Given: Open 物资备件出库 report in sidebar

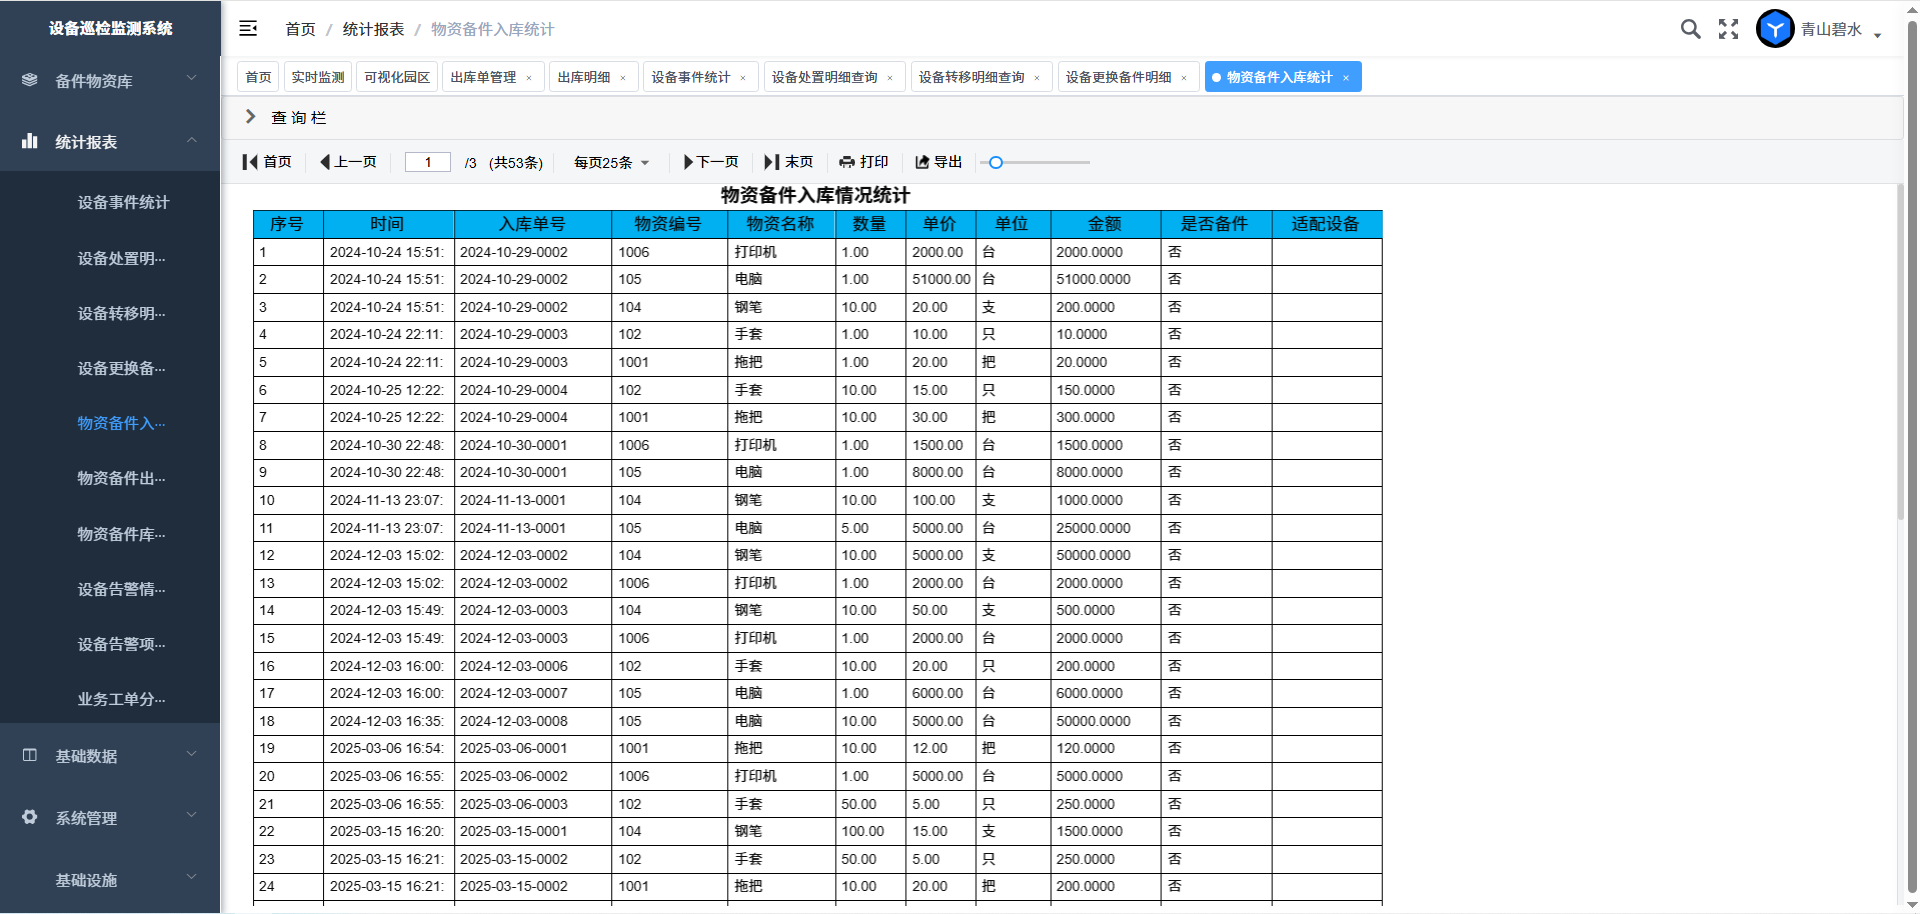Looking at the screenshot, I should coord(121,478).
